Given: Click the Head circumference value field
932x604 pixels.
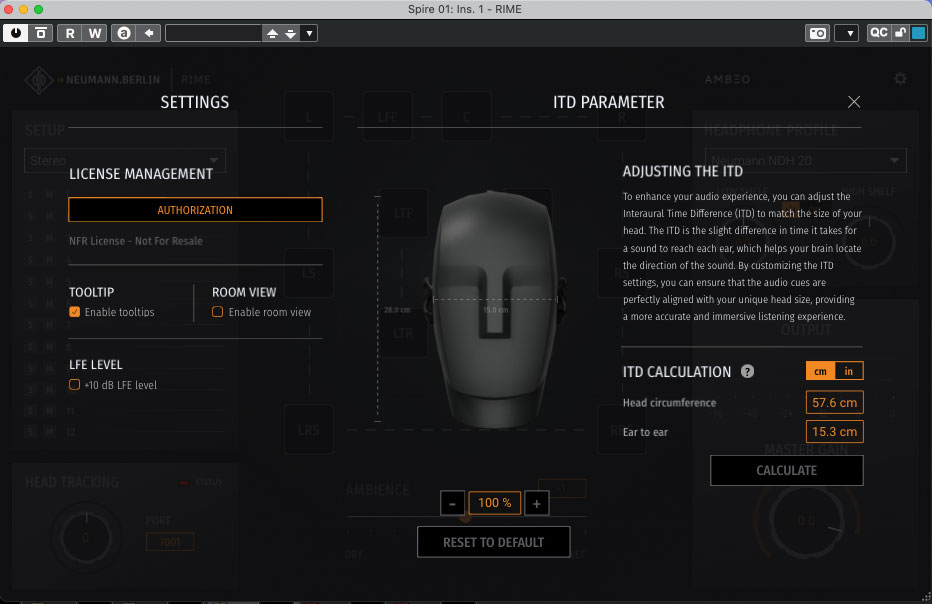Looking at the screenshot, I should 834,403.
